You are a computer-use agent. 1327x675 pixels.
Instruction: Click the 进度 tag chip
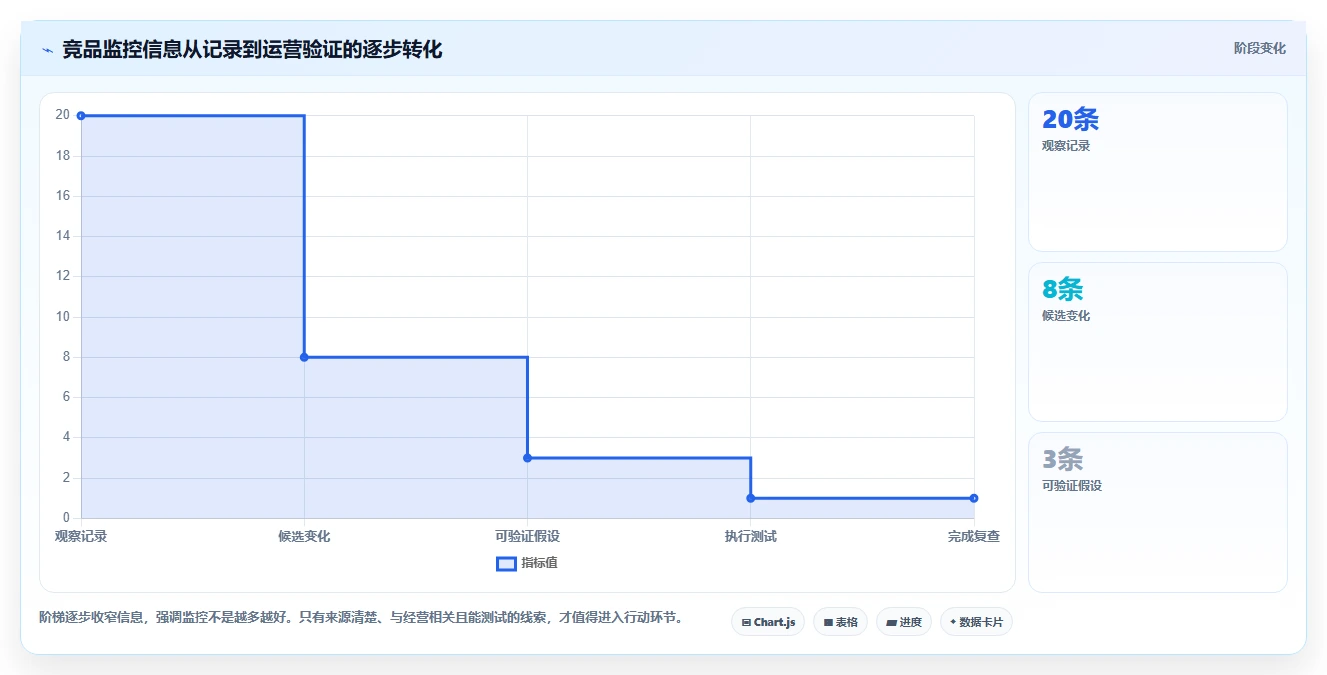point(904,622)
